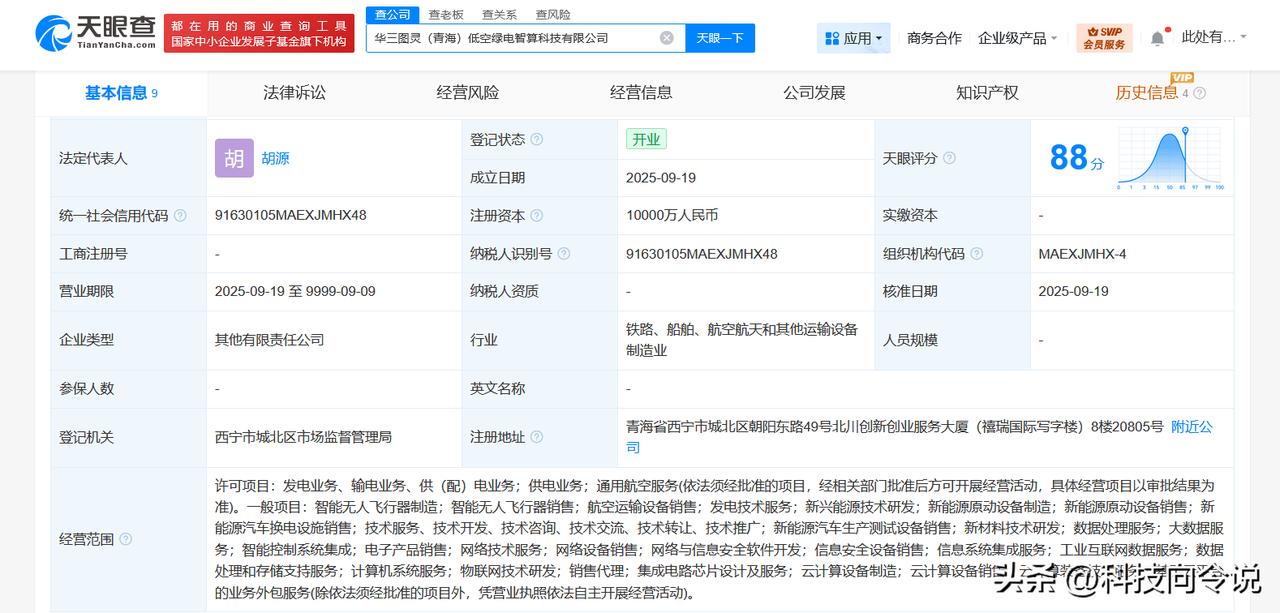Click help icon next to 统一社会信用代码

180,215
